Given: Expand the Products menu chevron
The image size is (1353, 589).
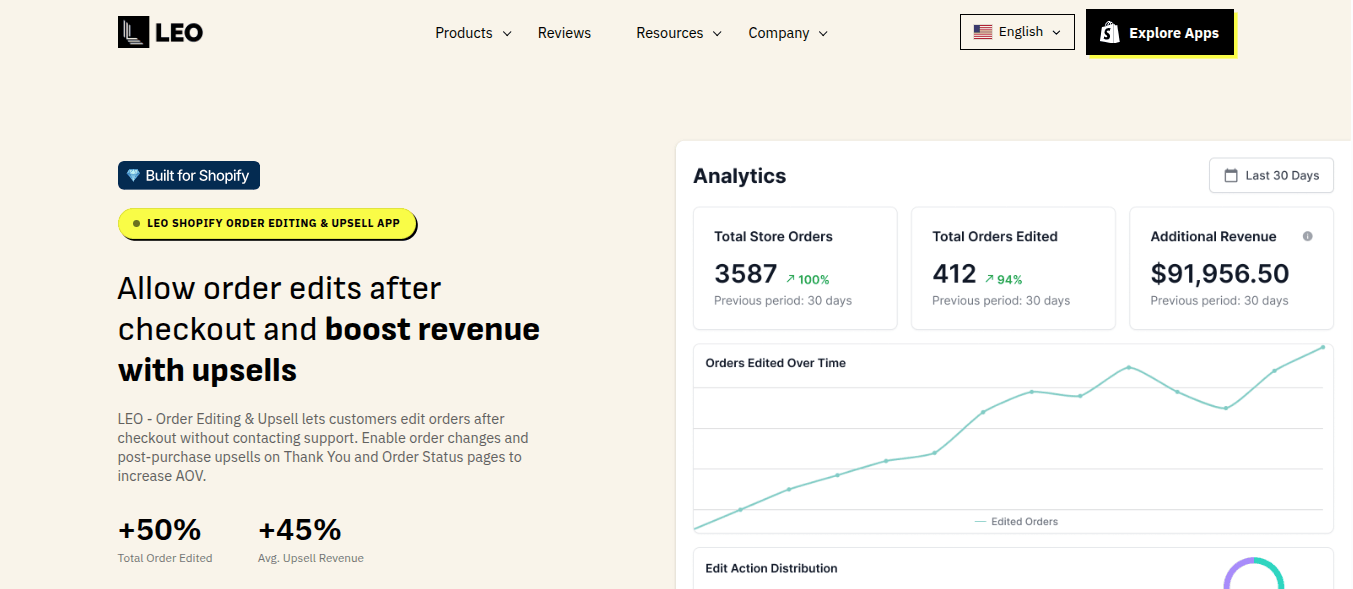Looking at the screenshot, I should (x=507, y=34).
